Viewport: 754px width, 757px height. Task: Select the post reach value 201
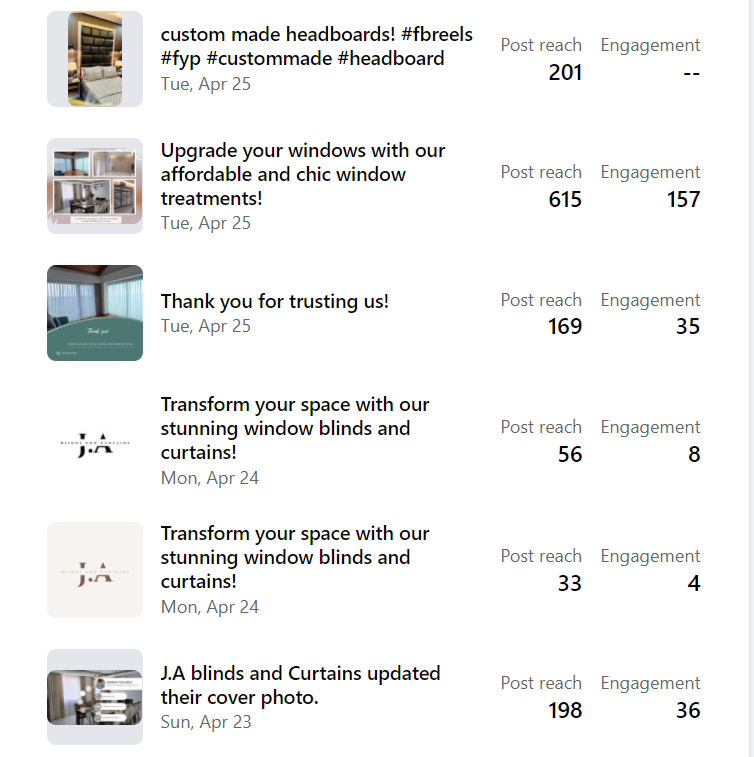point(565,72)
